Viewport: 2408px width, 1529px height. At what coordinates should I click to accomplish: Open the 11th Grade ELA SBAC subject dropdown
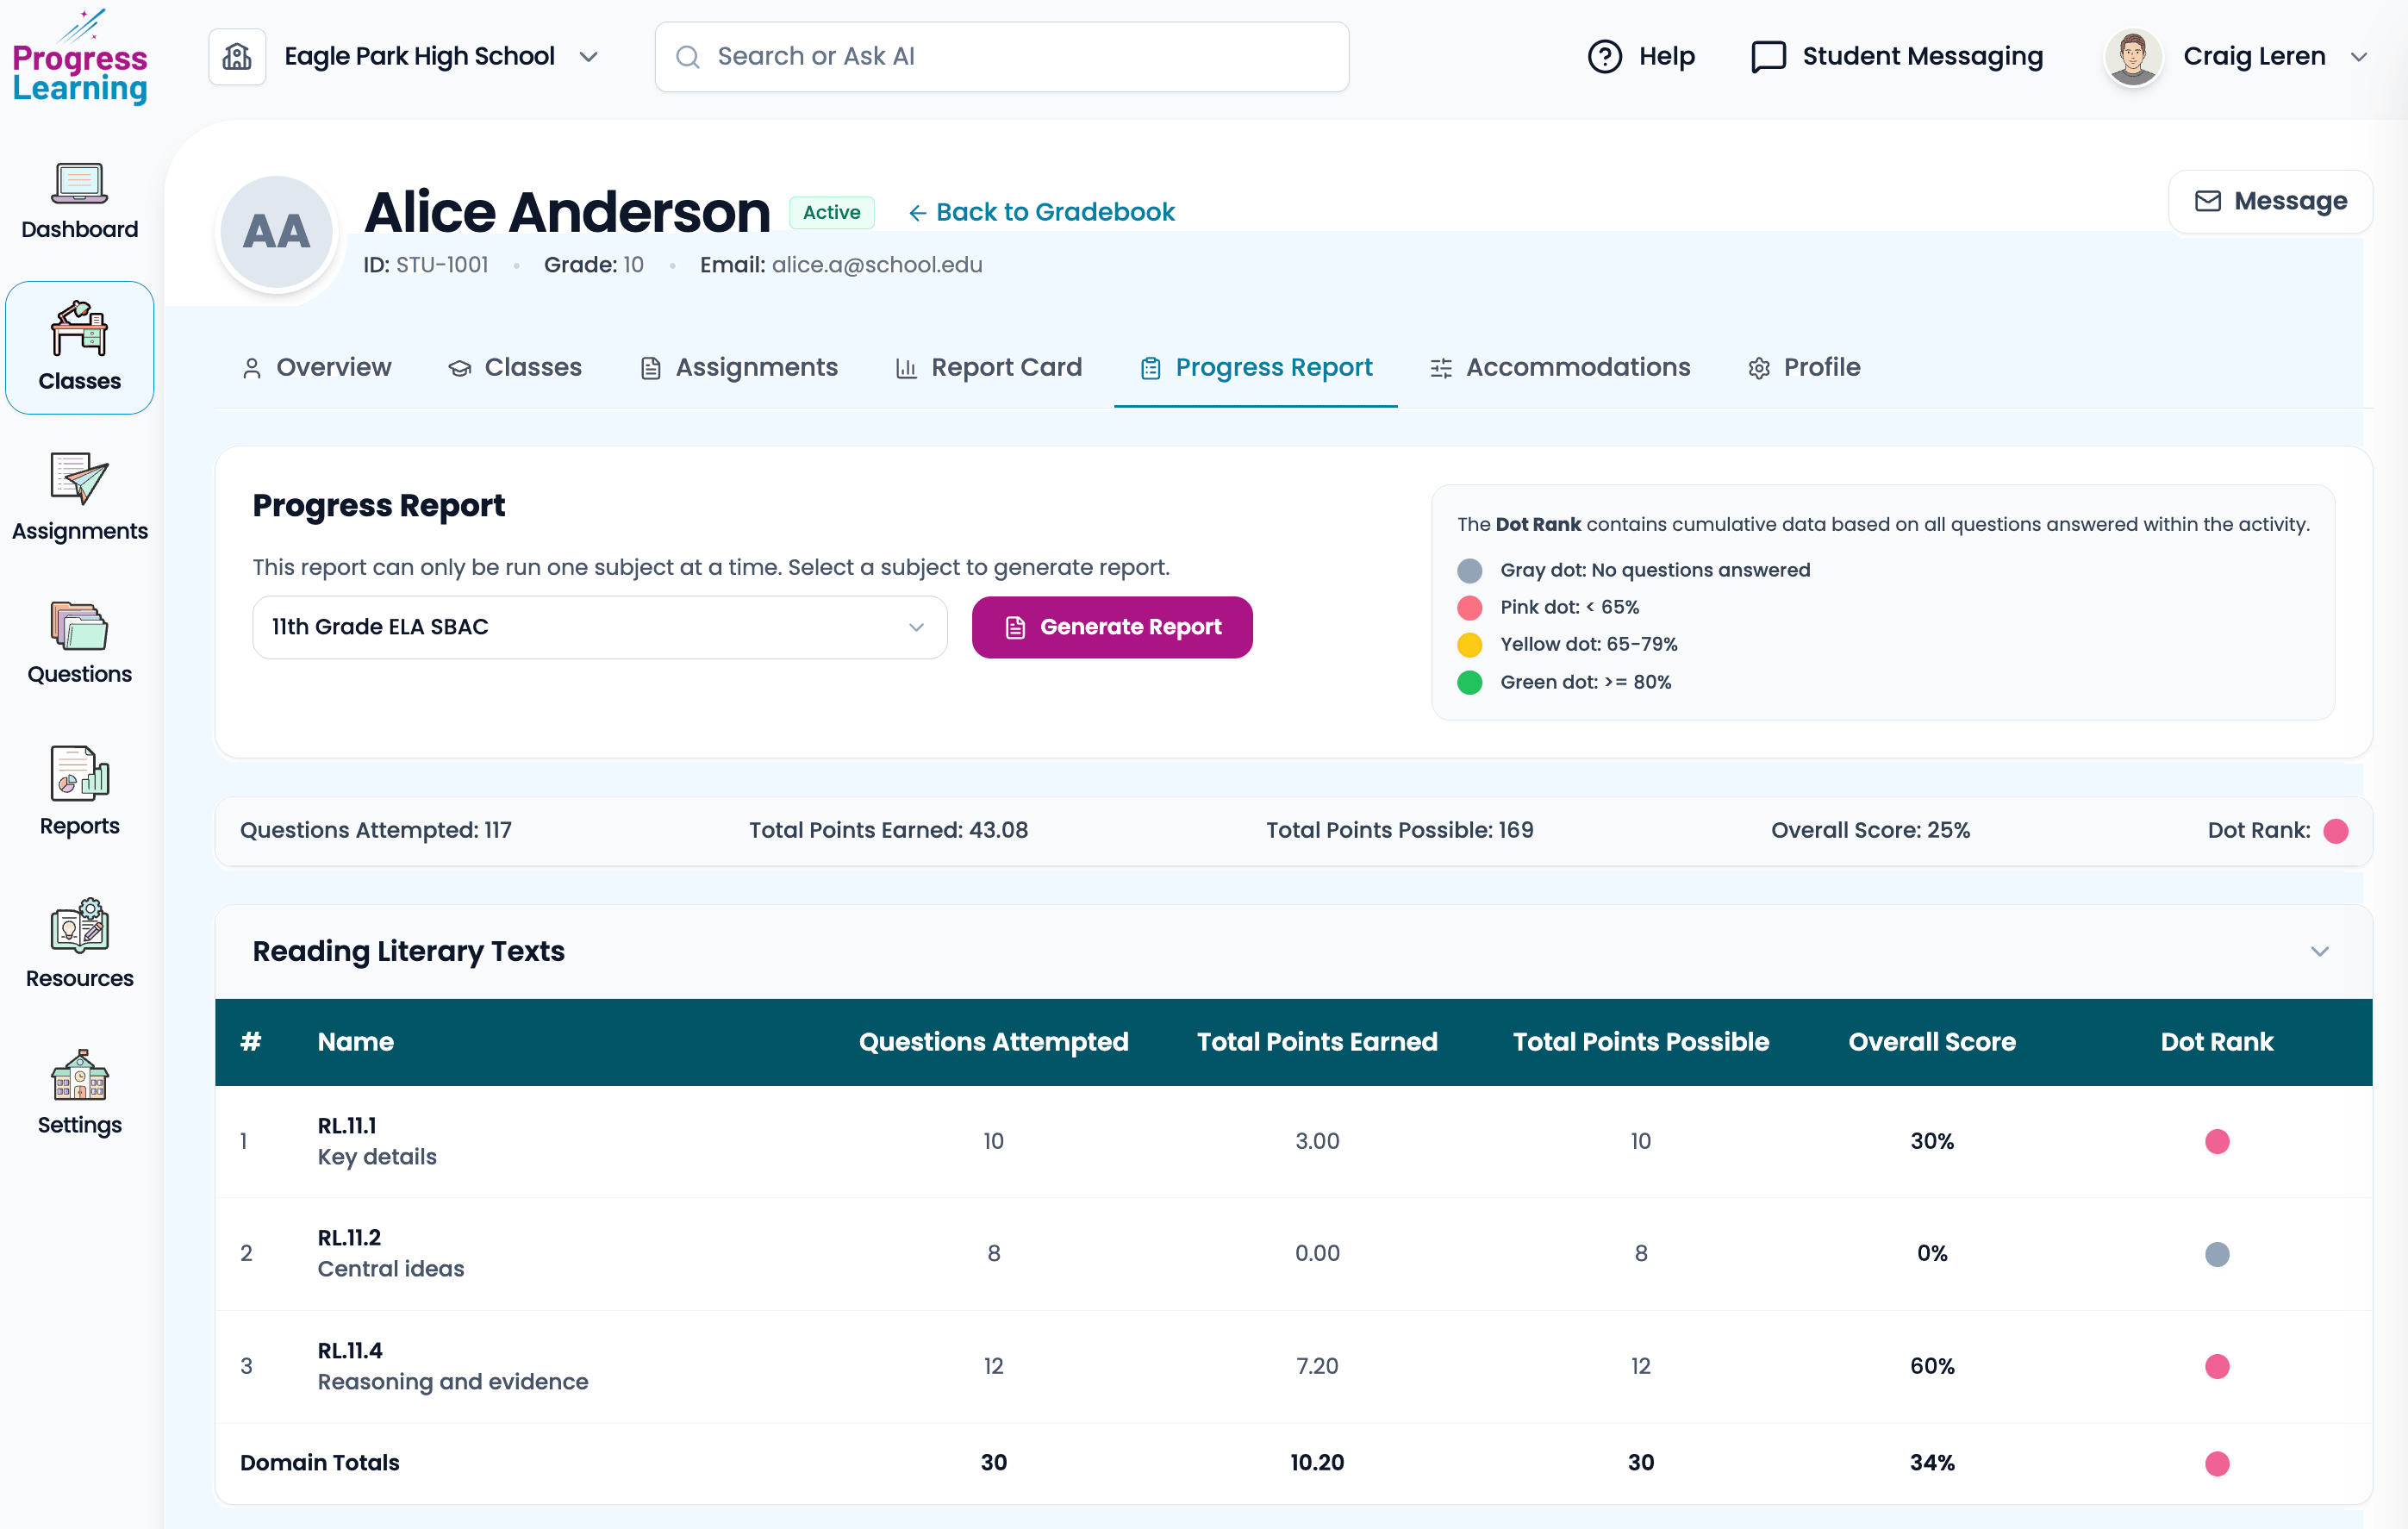point(598,627)
